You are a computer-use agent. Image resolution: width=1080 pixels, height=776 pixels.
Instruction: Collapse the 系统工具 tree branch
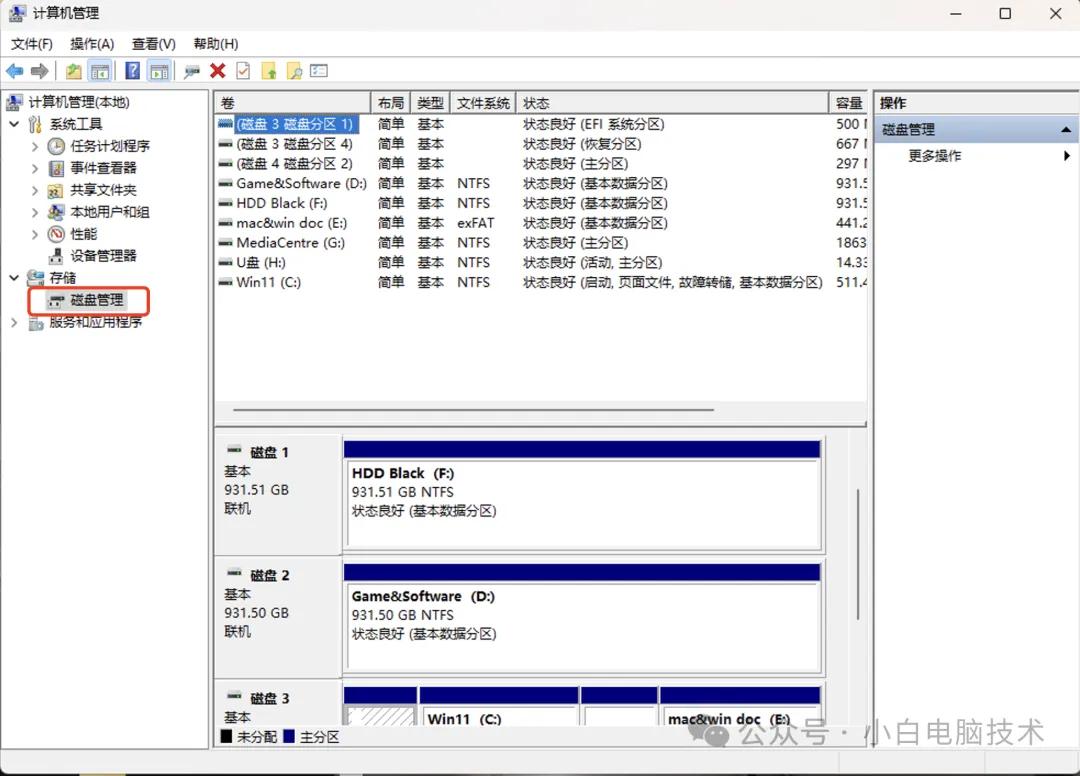pos(14,123)
